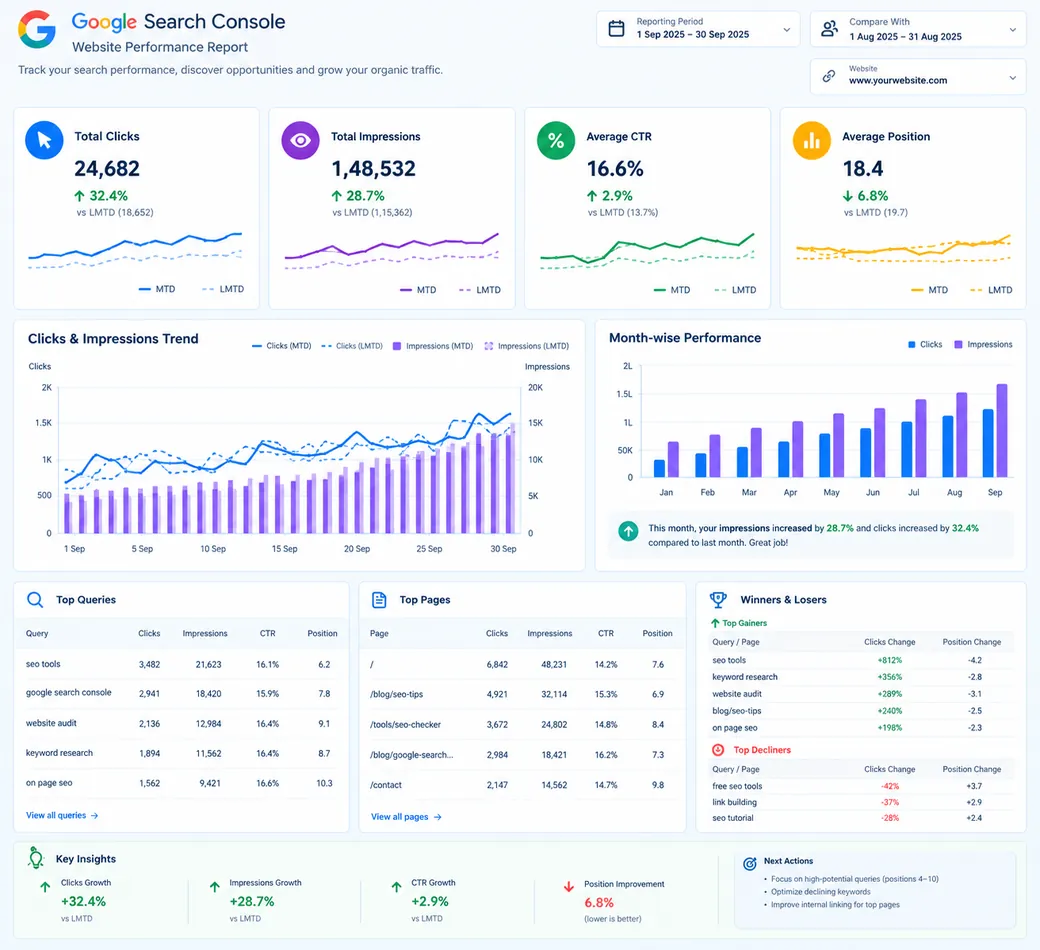Viewport: 1040px width, 950px height.
Task: Click the orange bar chart icon for Average Position
Action: 812,140
